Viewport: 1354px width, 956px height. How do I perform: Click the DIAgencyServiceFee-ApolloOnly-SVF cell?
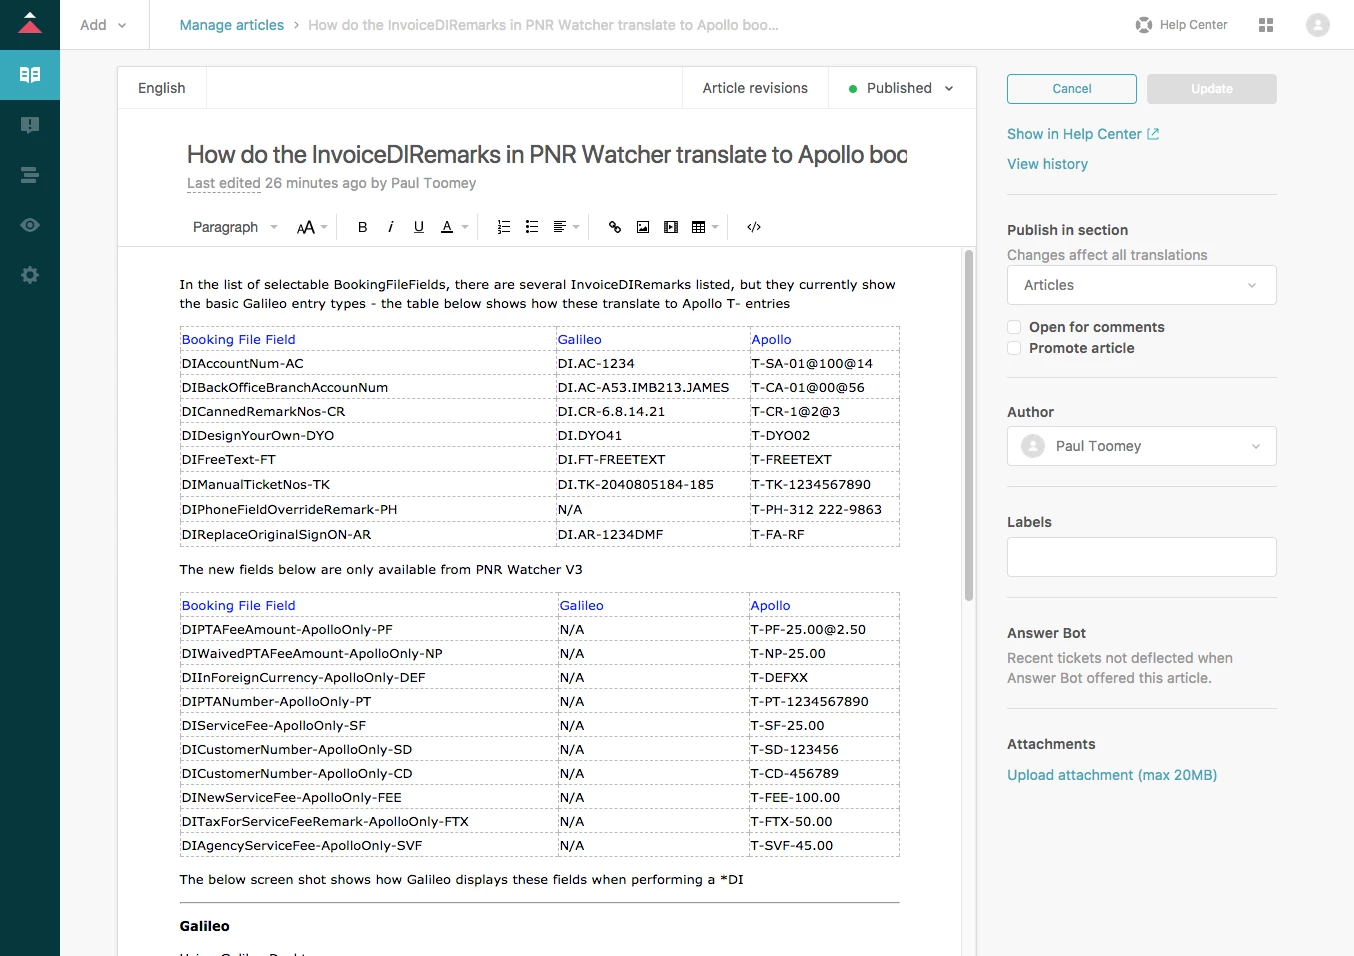click(x=369, y=846)
